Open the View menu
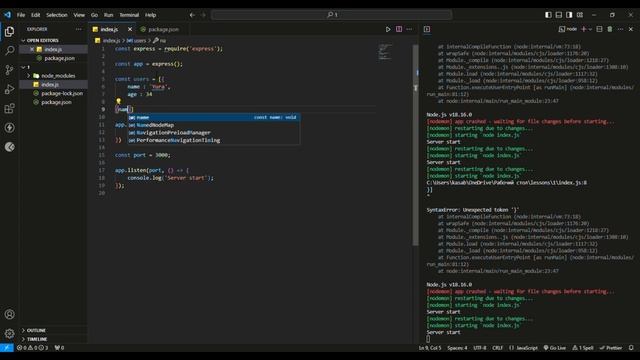 (x=79, y=15)
